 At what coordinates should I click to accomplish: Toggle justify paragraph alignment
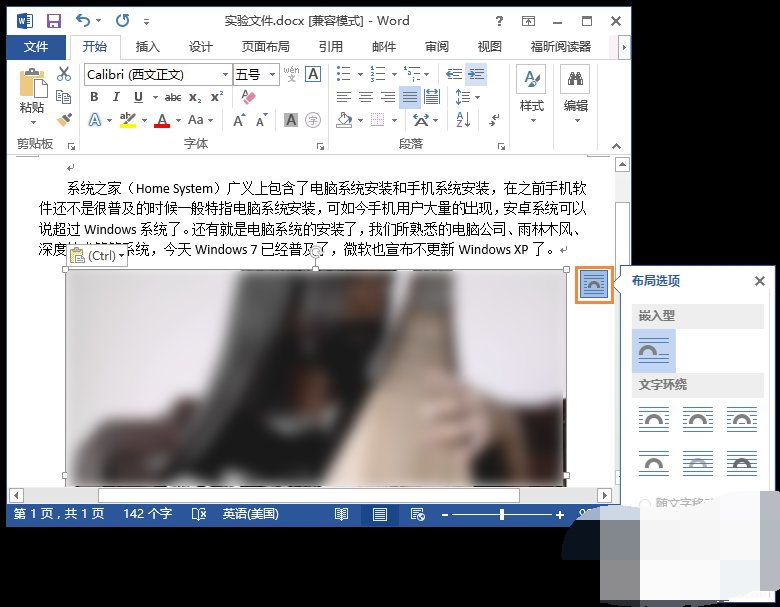[x=410, y=97]
